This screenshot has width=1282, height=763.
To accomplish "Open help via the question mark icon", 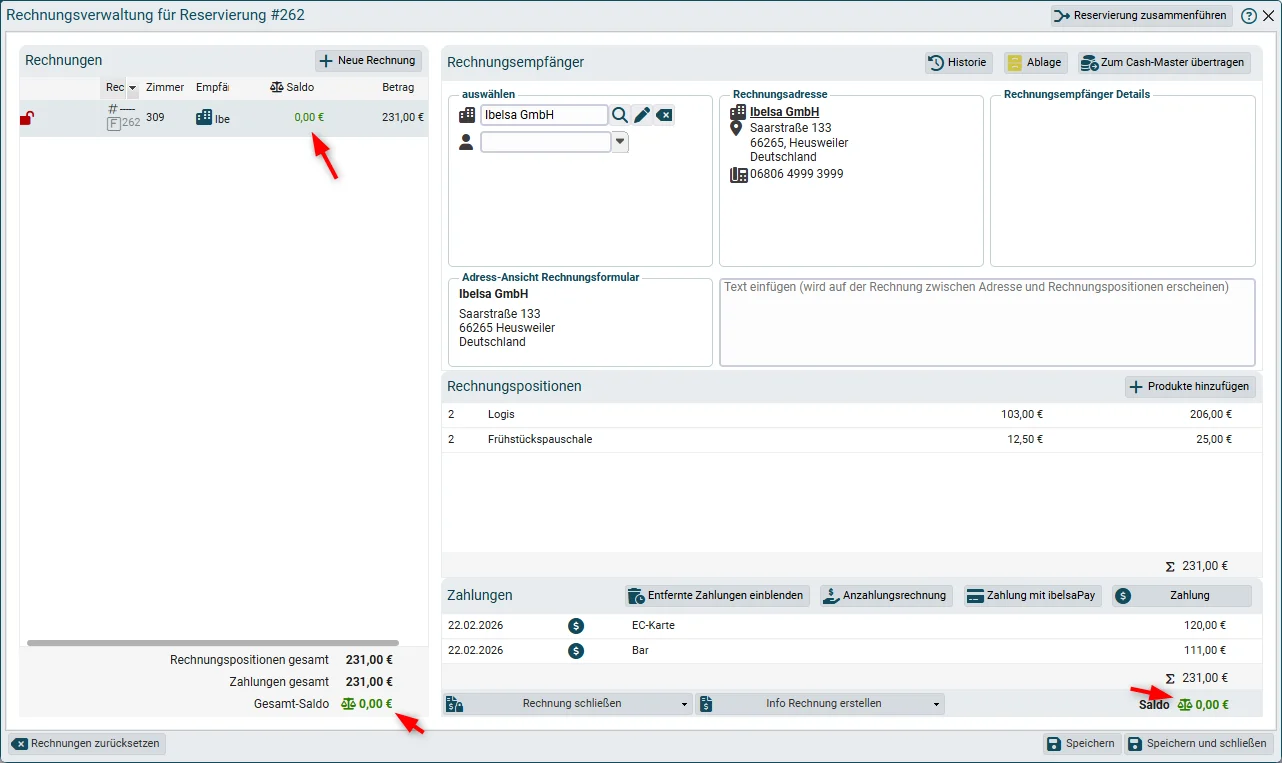I will (1249, 16).
